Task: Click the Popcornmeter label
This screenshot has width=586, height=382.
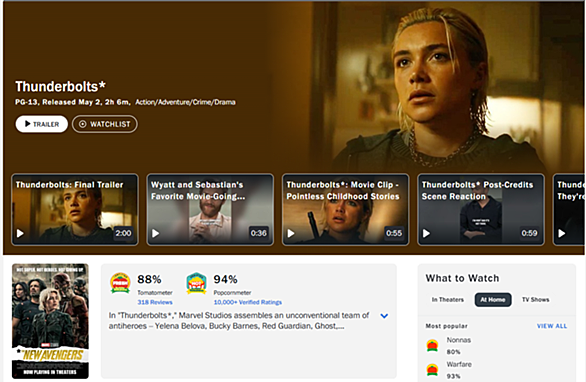Action: [232, 293]
